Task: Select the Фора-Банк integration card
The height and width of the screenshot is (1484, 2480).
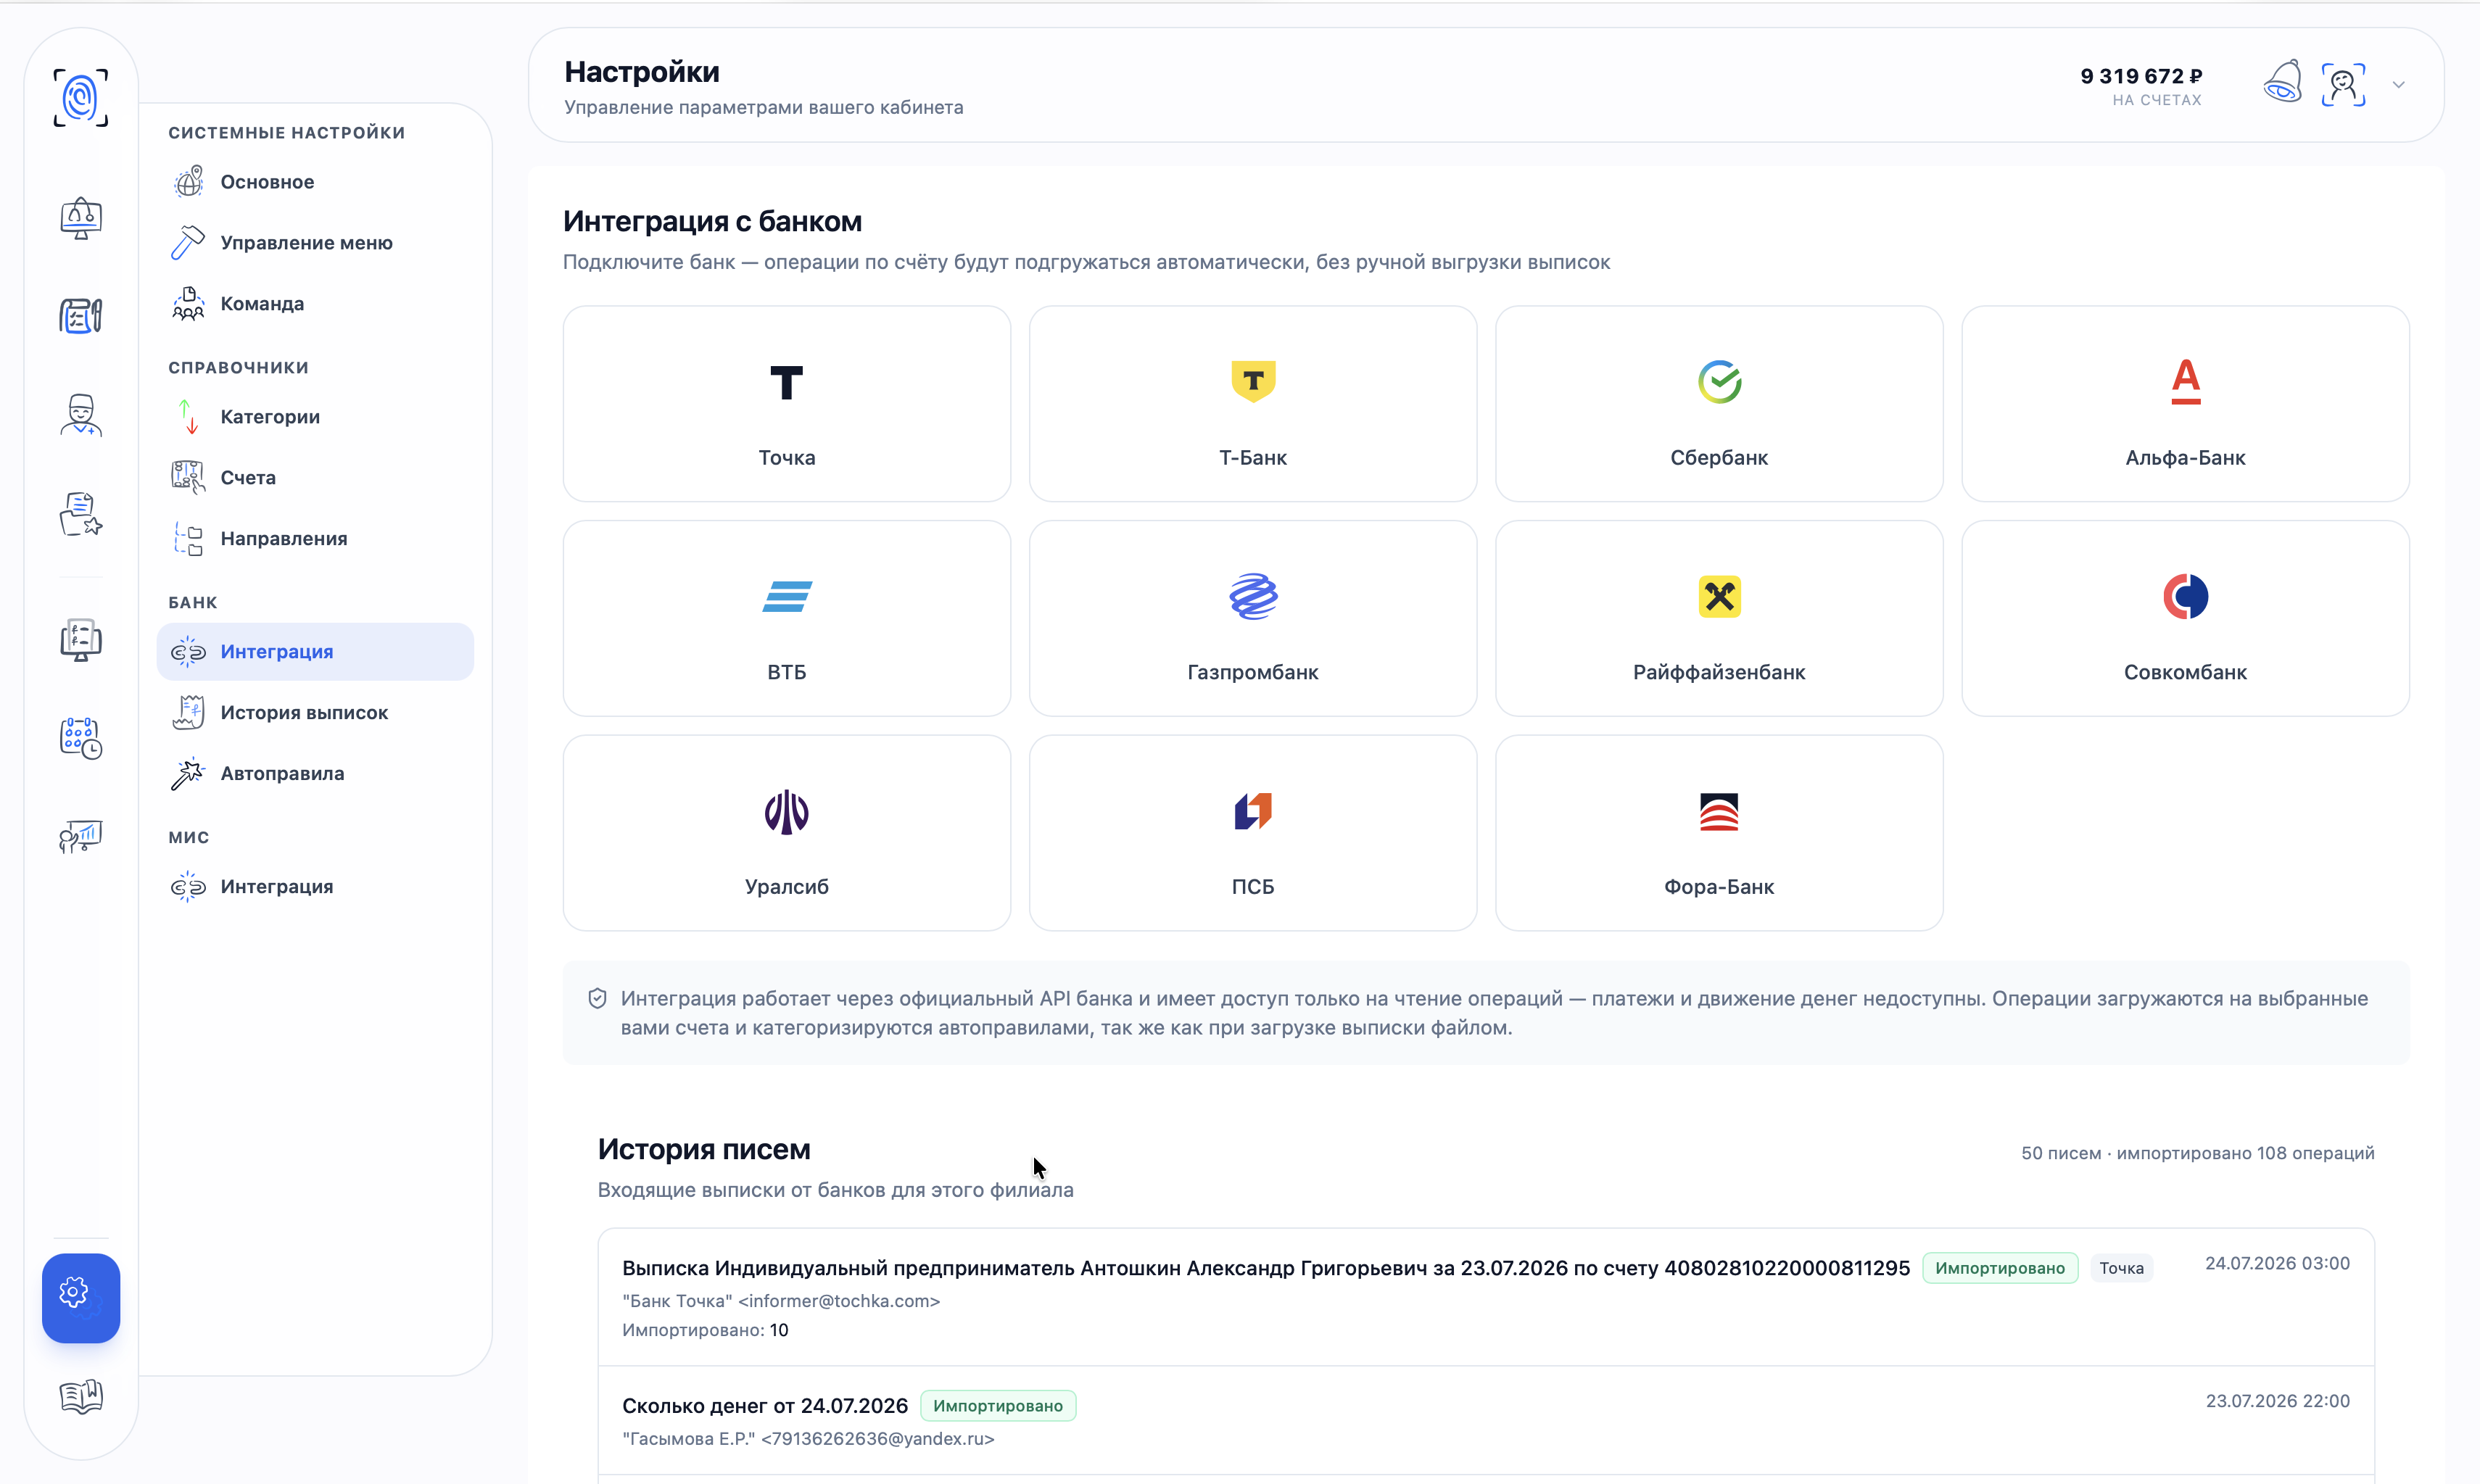Action: point(1719,834)
